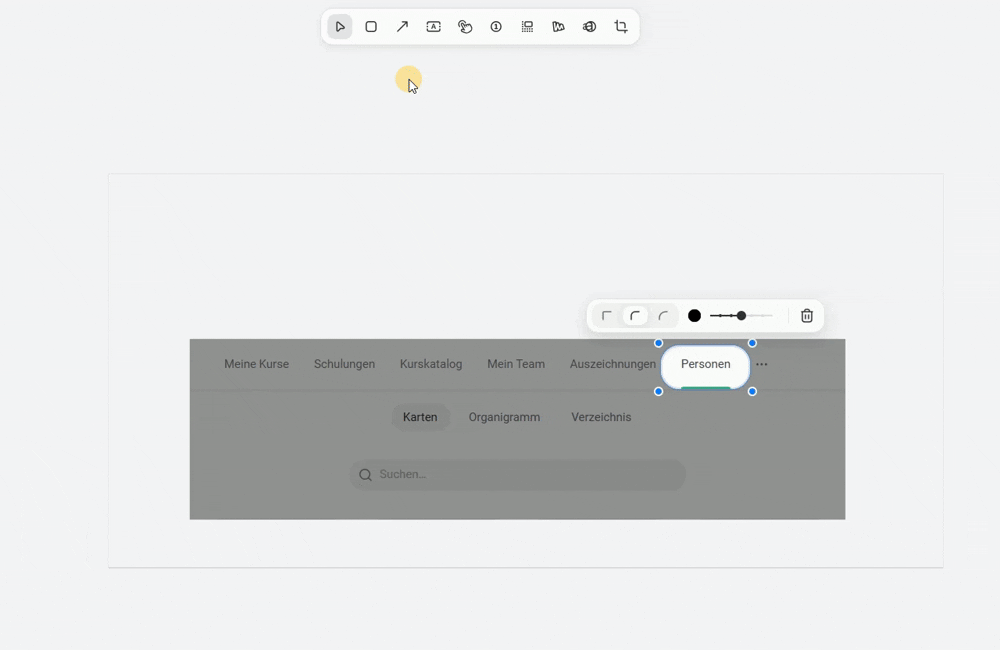Select the crop tool
This screenshot has width=1000, height=650.
pyautogui.click(x=621, y=27)
